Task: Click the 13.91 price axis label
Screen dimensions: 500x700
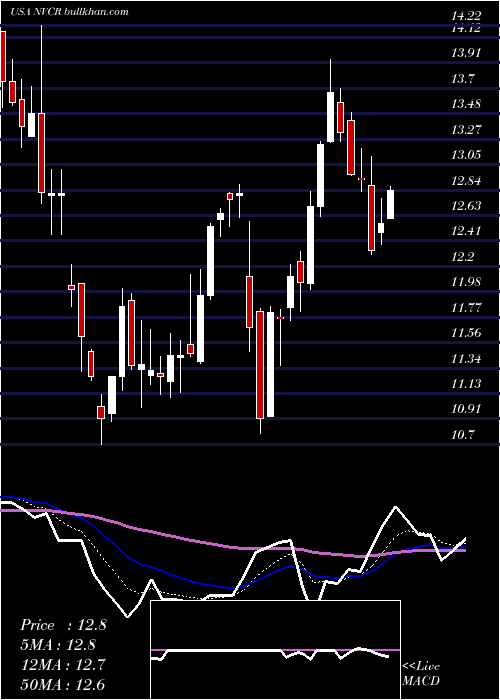Action: point(466,53)
